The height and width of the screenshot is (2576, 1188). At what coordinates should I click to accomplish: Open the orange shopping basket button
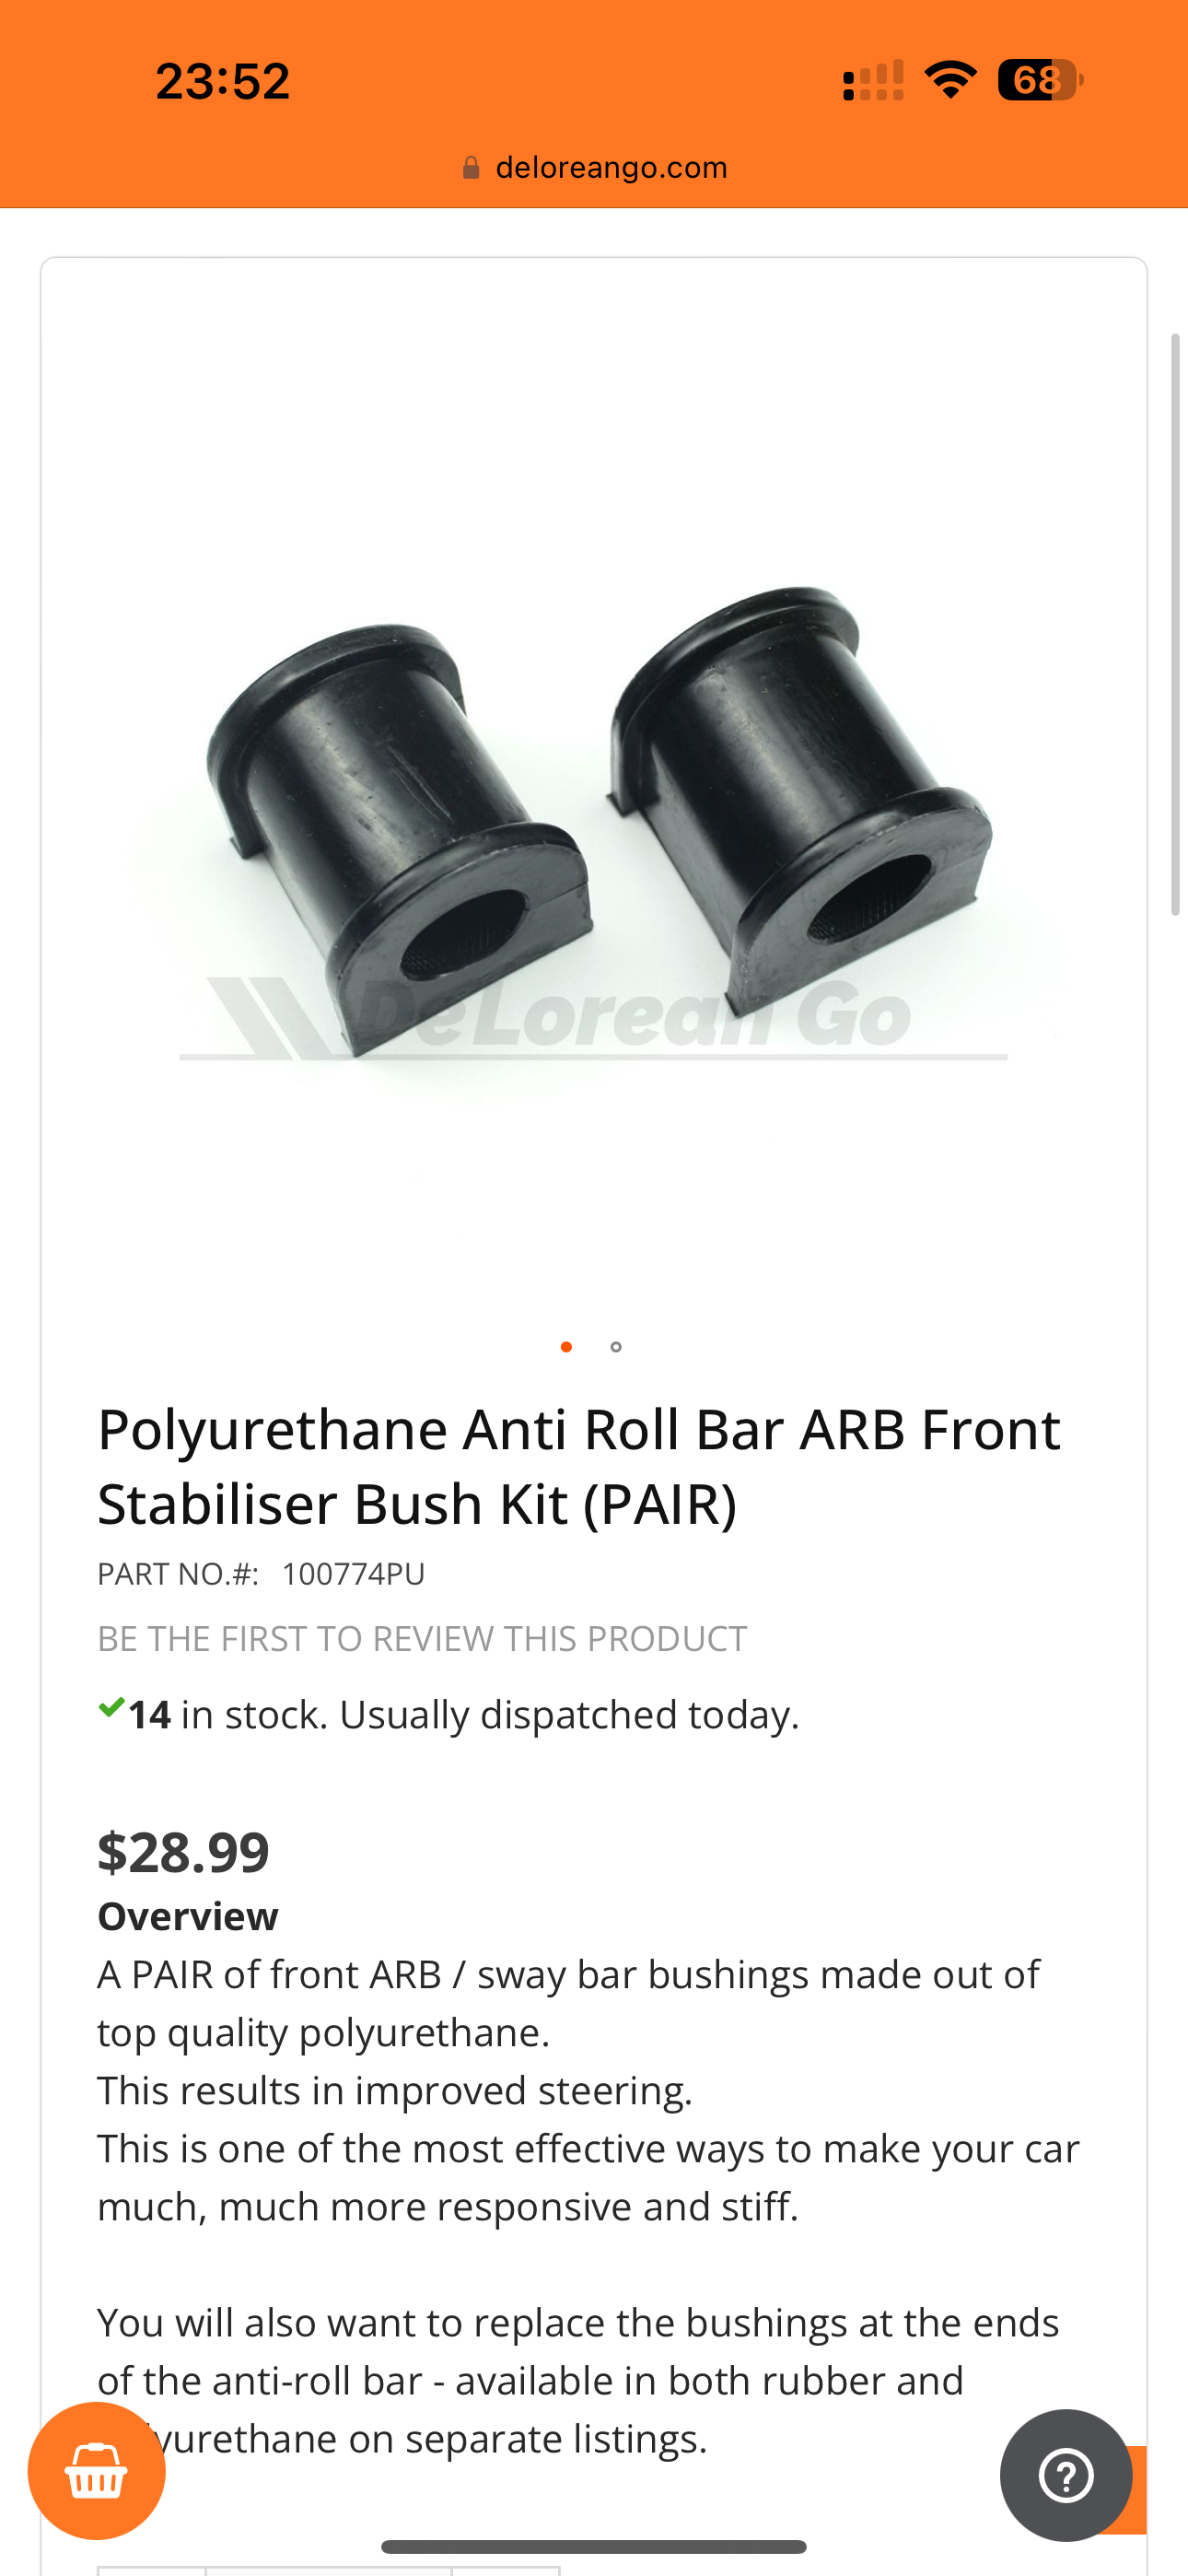point(97,2470)
